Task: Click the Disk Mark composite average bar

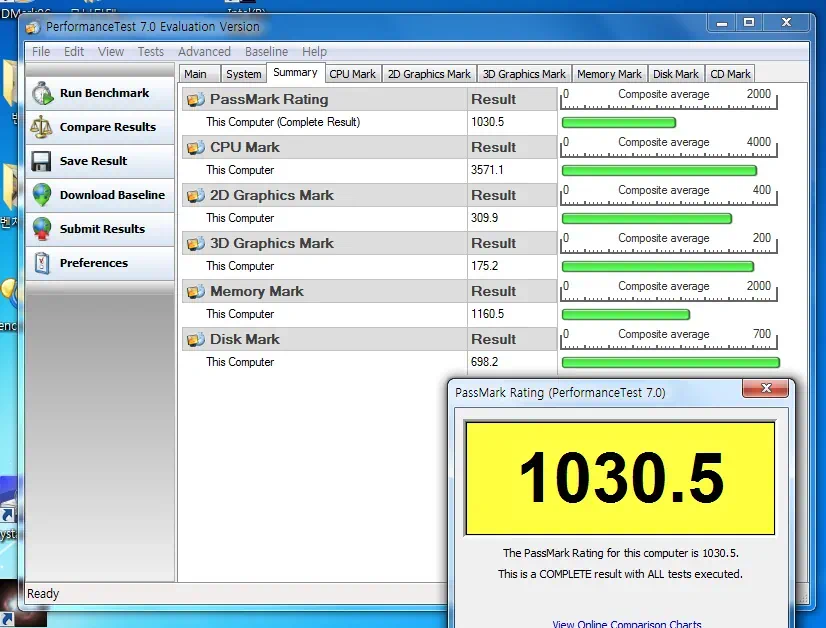Action: point(670,362)
